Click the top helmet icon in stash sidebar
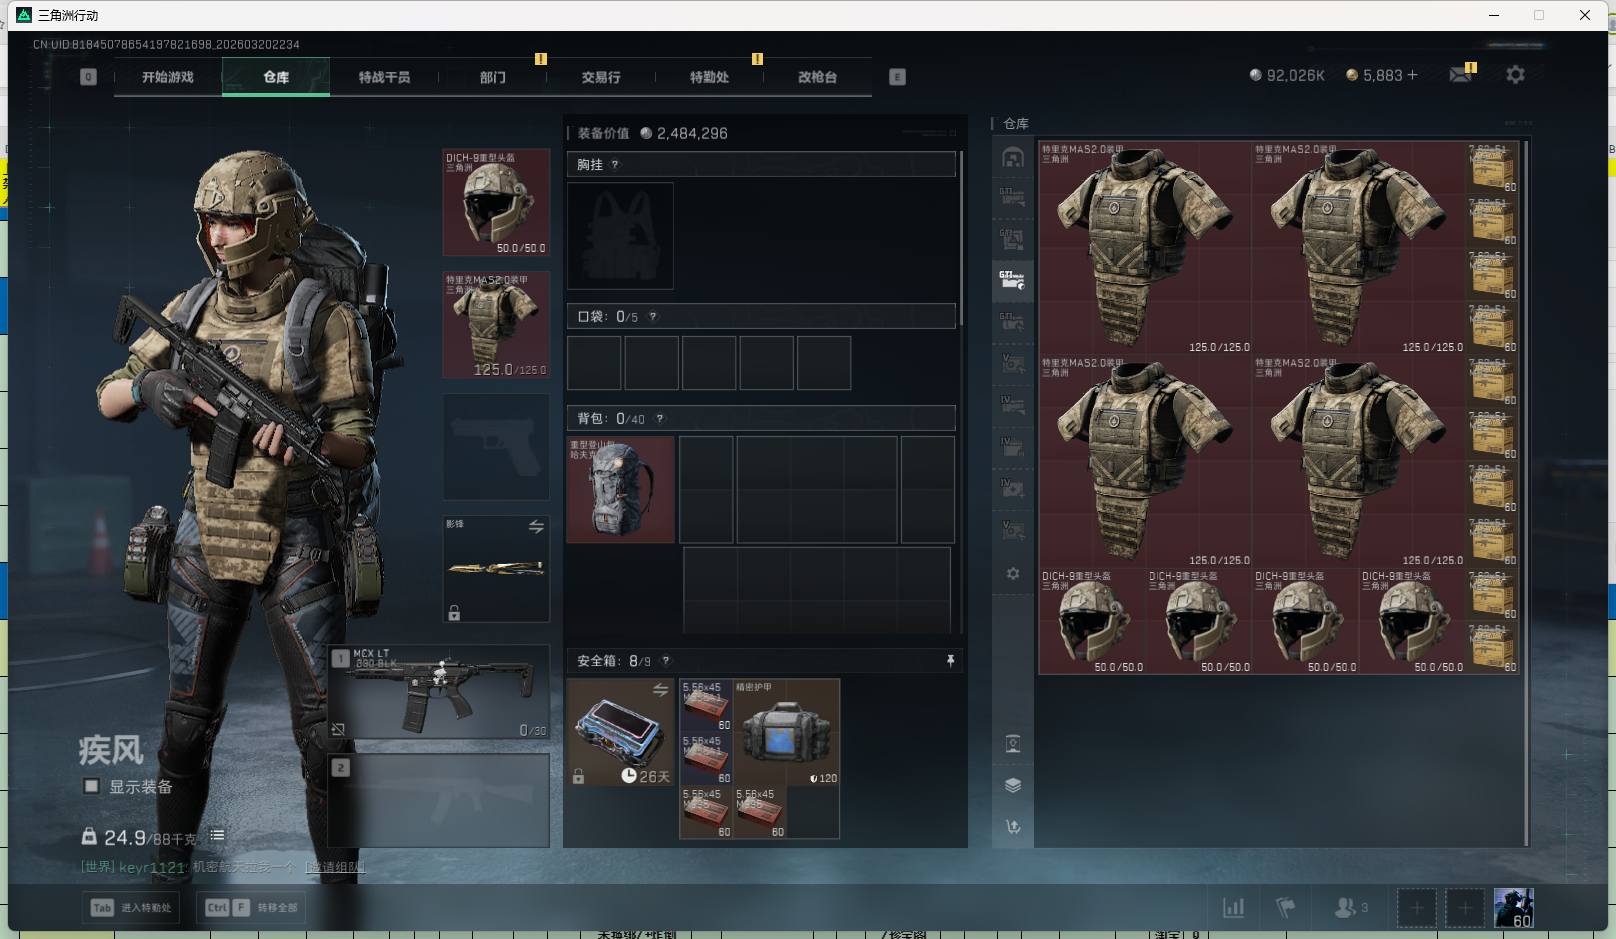 pos(1013,158)
